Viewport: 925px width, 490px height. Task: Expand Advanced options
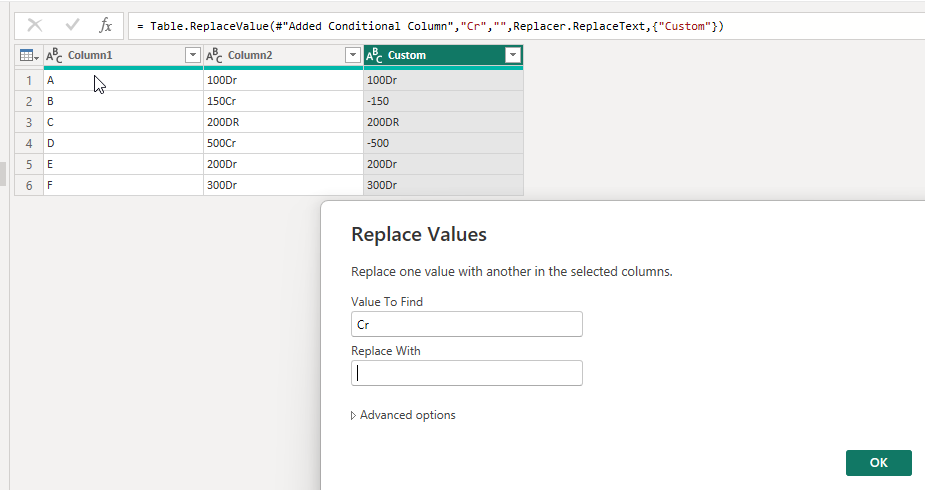click(403, 415)
